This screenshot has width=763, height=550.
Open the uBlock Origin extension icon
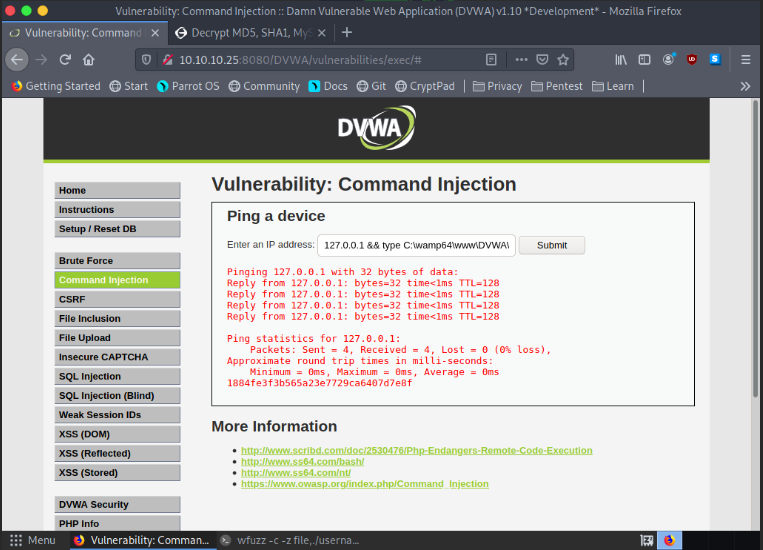tap(692, 59)
